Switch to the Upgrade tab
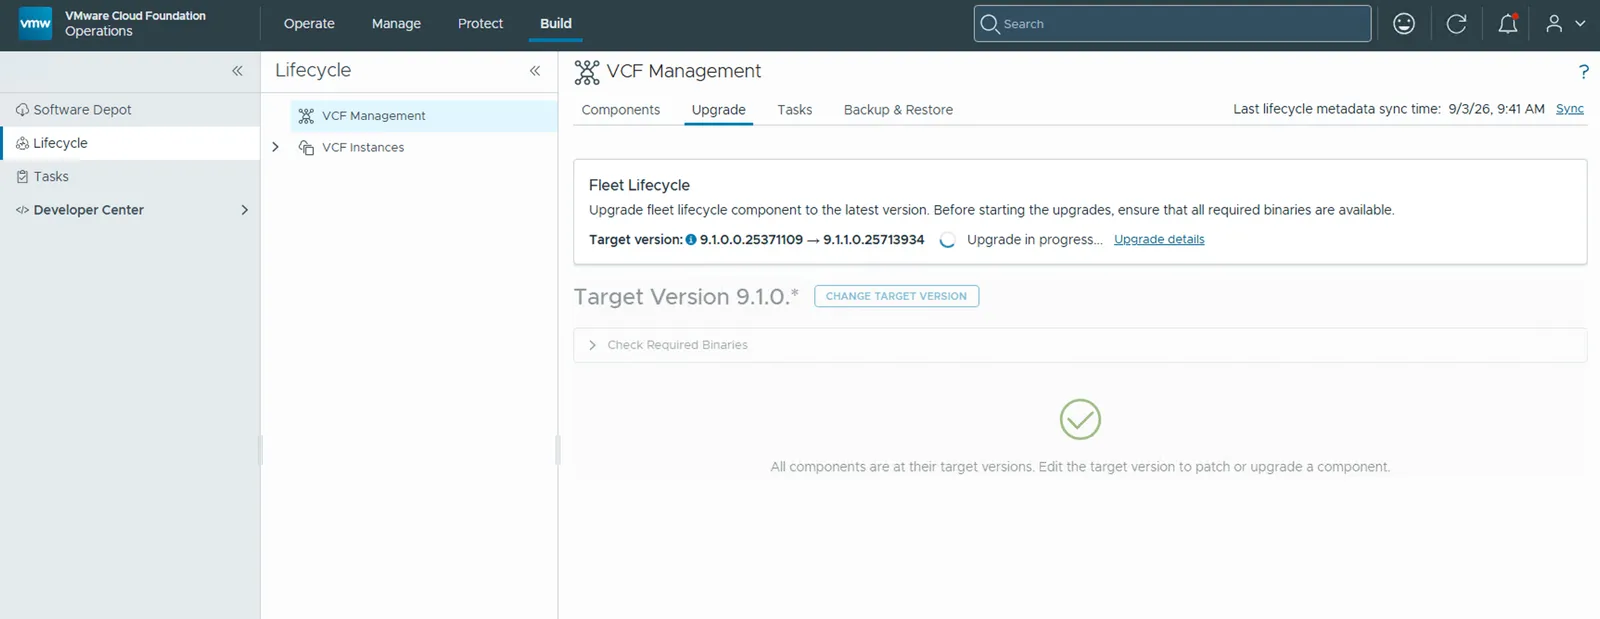Viewport: 1600px width, 619px height. coord(718,110)
